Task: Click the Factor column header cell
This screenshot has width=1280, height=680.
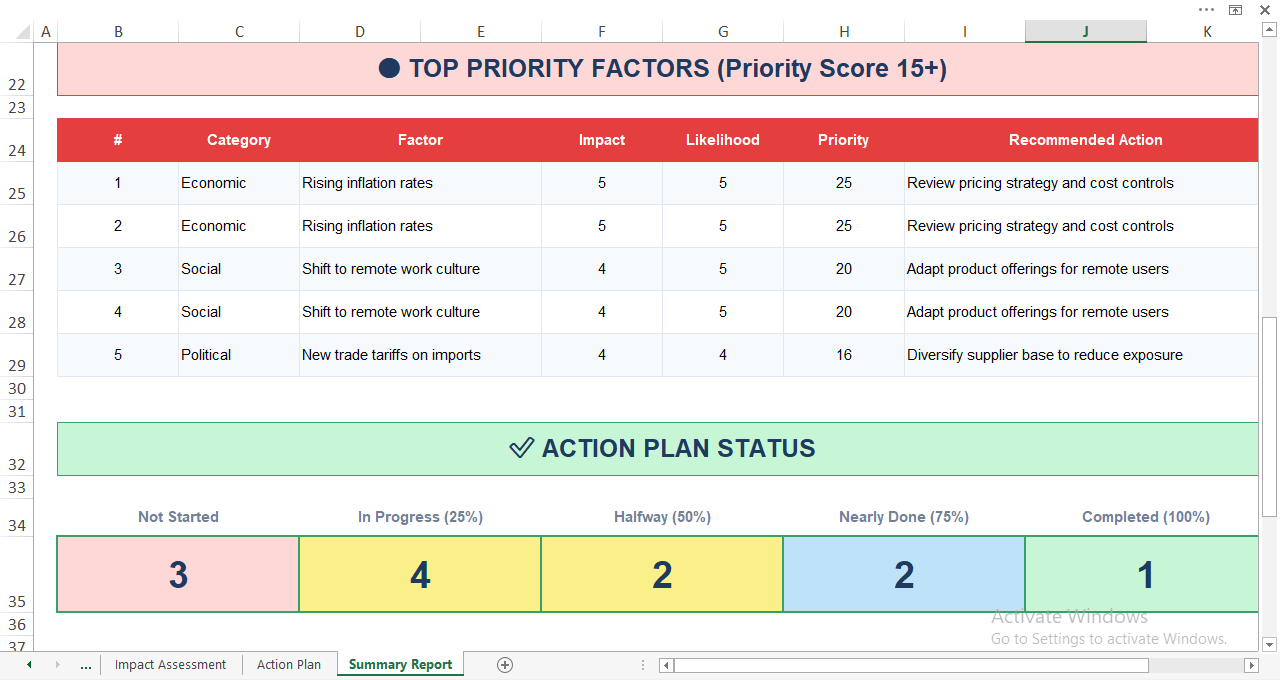Action: pyautogui.click(x=420, y=140)
